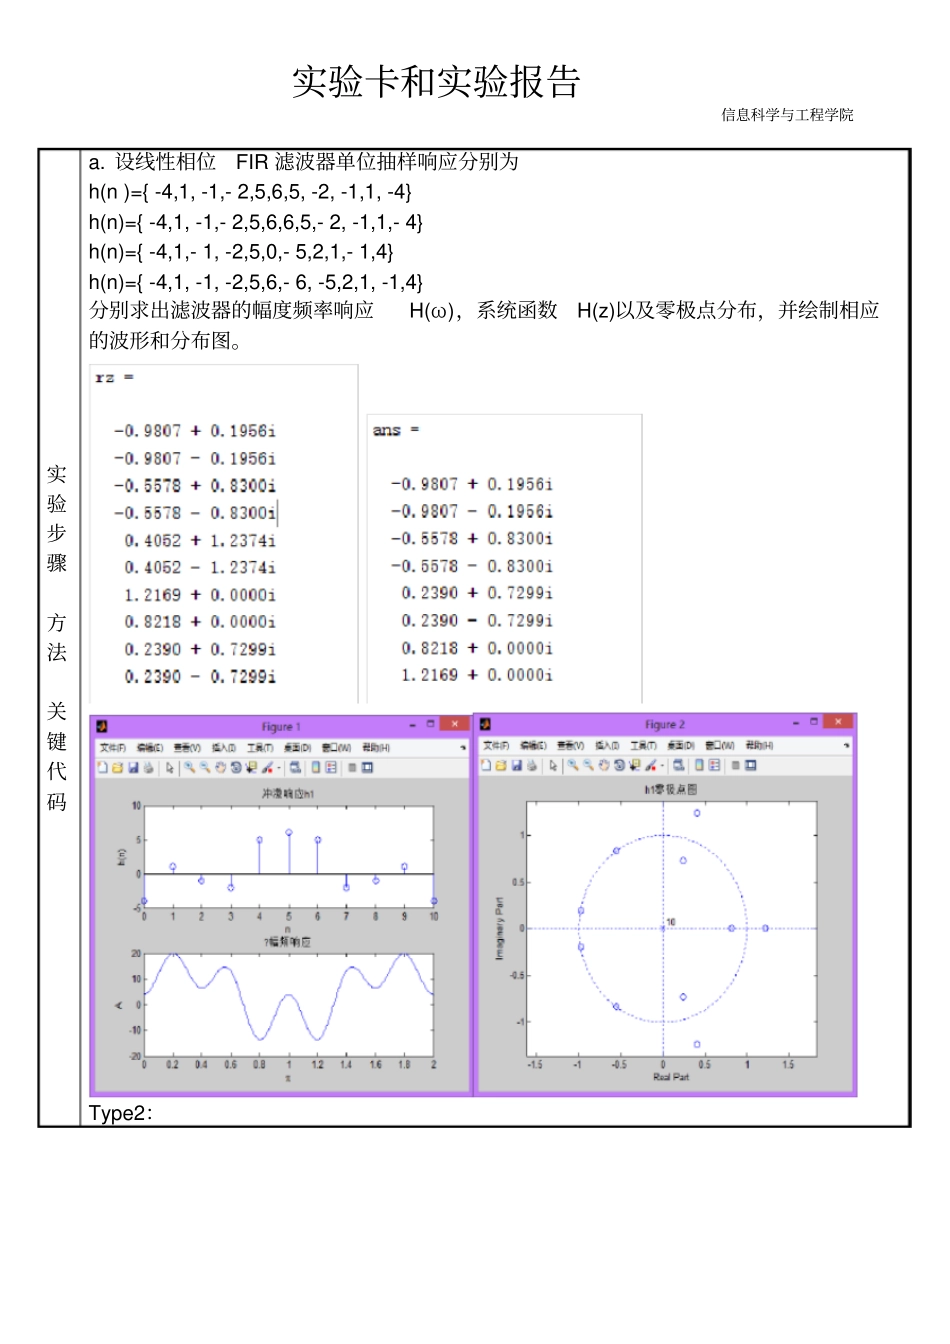
Task: Click dock arrow in Figure 2 menu bar
Action: coord(846,745)
